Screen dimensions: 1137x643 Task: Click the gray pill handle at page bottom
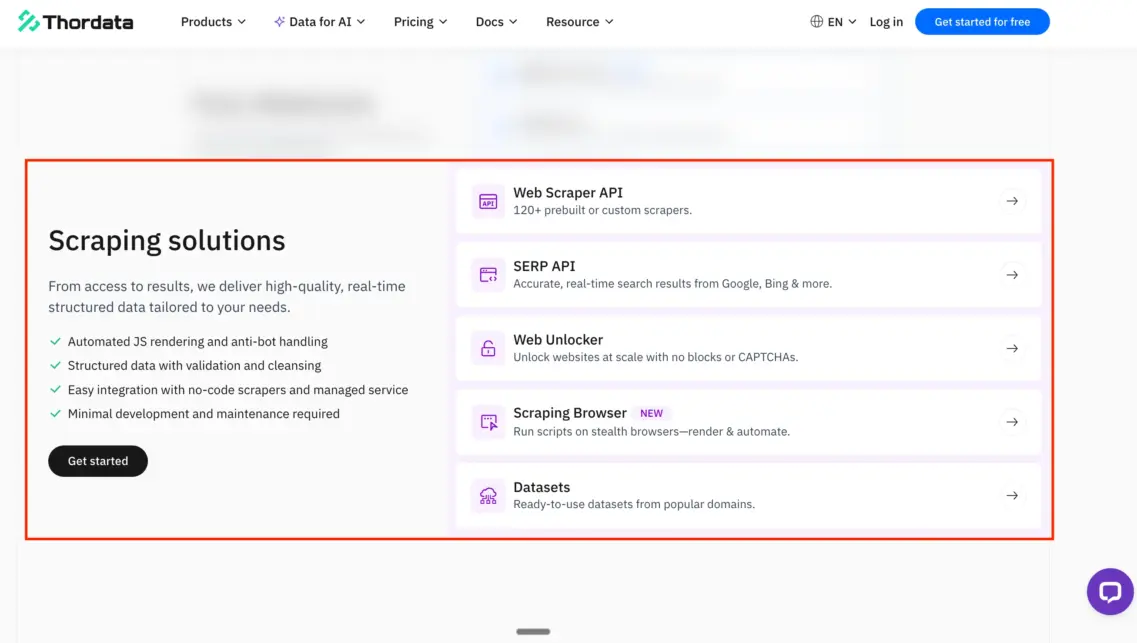coord(533,631)
